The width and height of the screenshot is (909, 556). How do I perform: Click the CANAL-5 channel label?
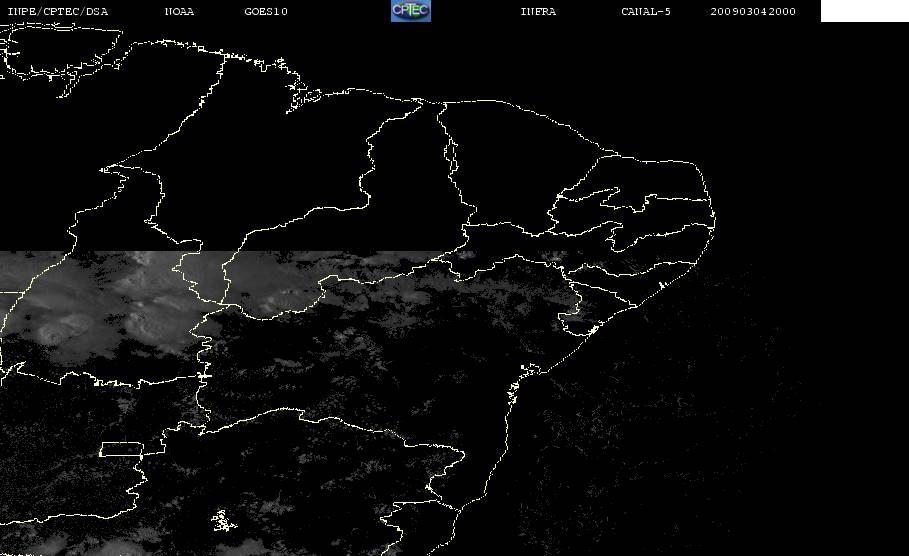tap(646, 12)
